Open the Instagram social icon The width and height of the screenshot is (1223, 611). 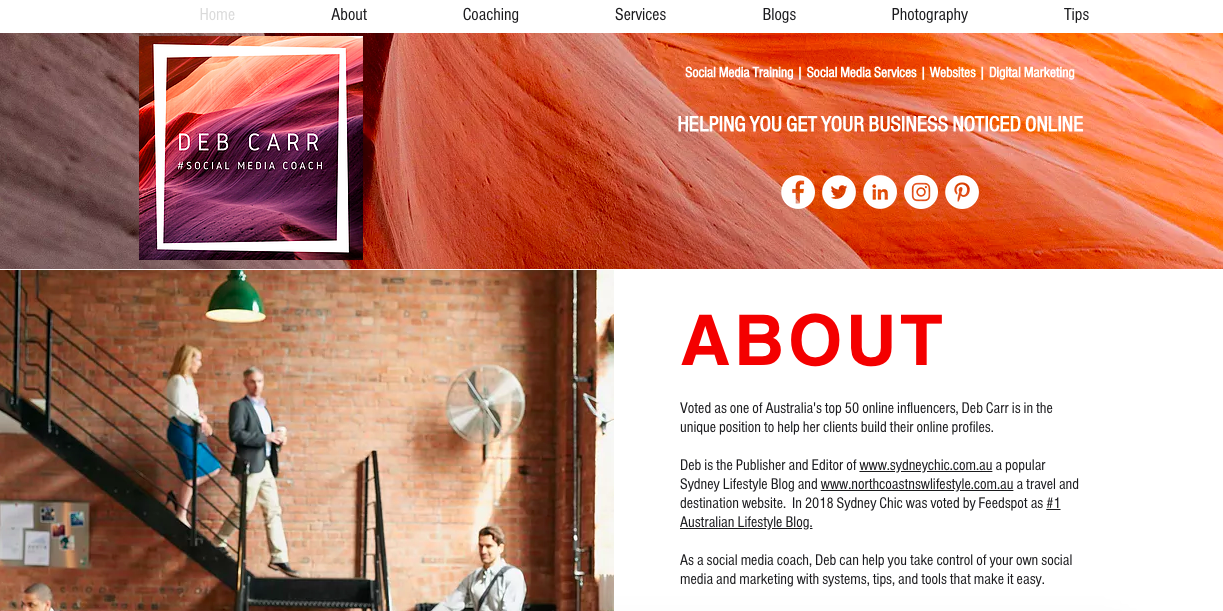pos(921,192)
